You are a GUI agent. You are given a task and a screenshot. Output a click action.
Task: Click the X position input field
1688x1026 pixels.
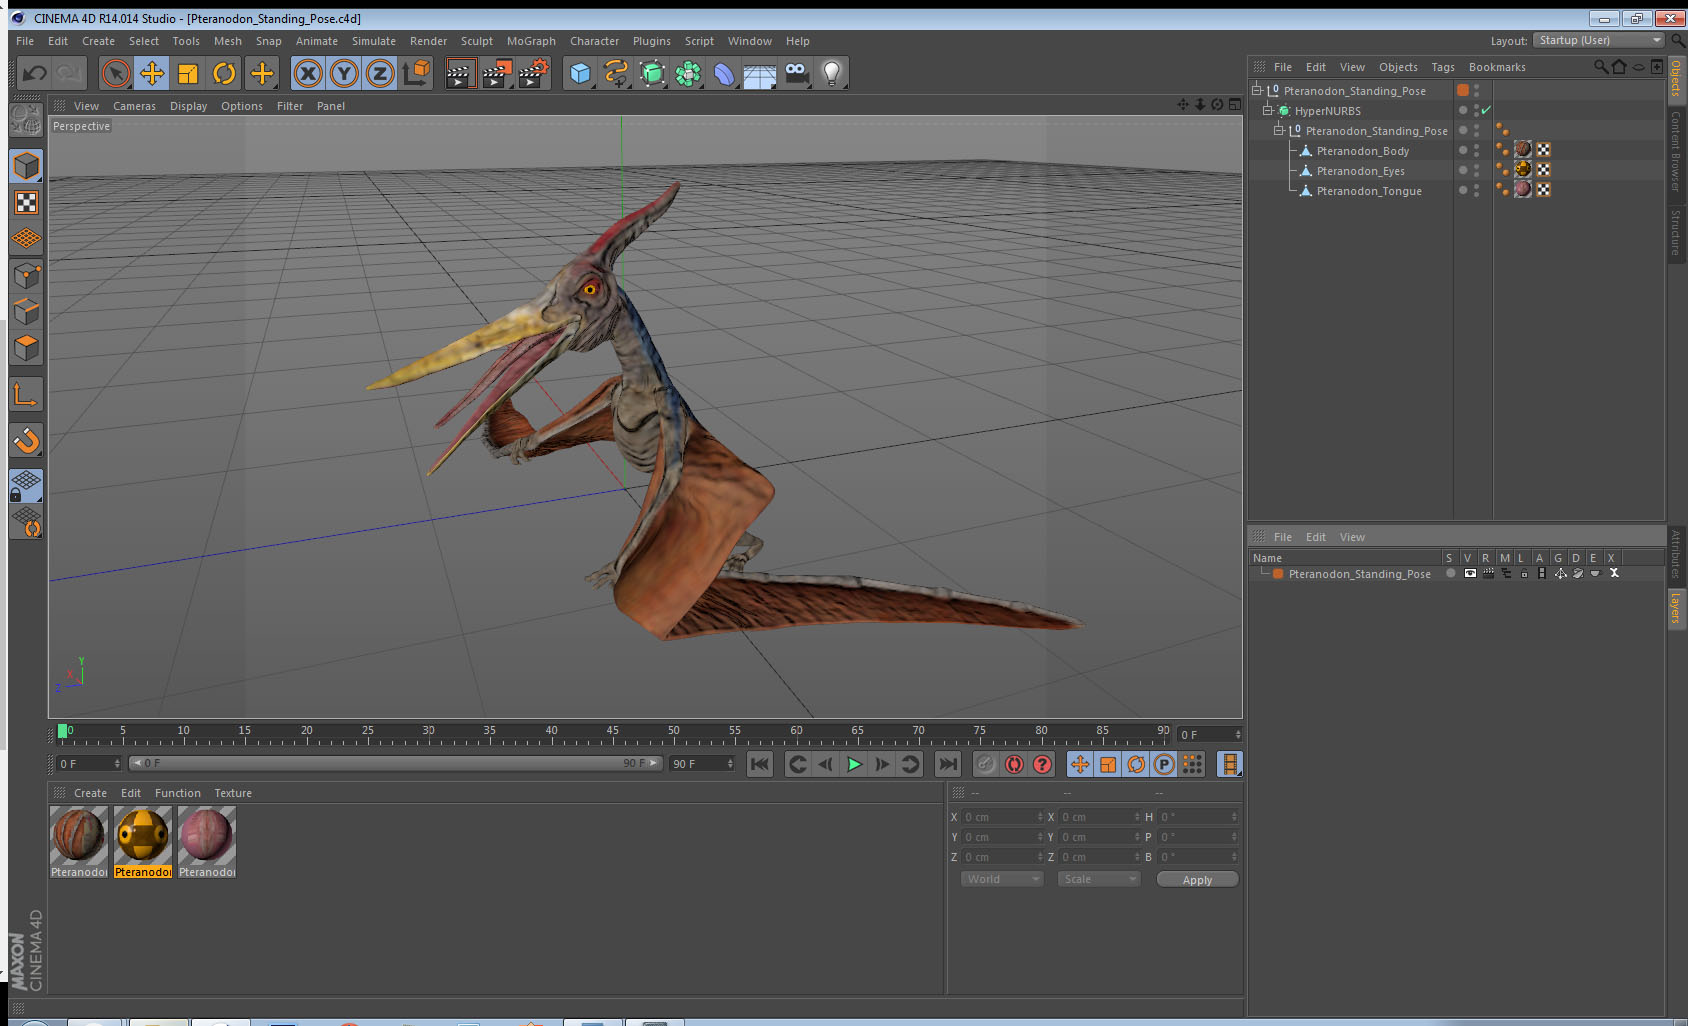click(x=1003, y=817)
